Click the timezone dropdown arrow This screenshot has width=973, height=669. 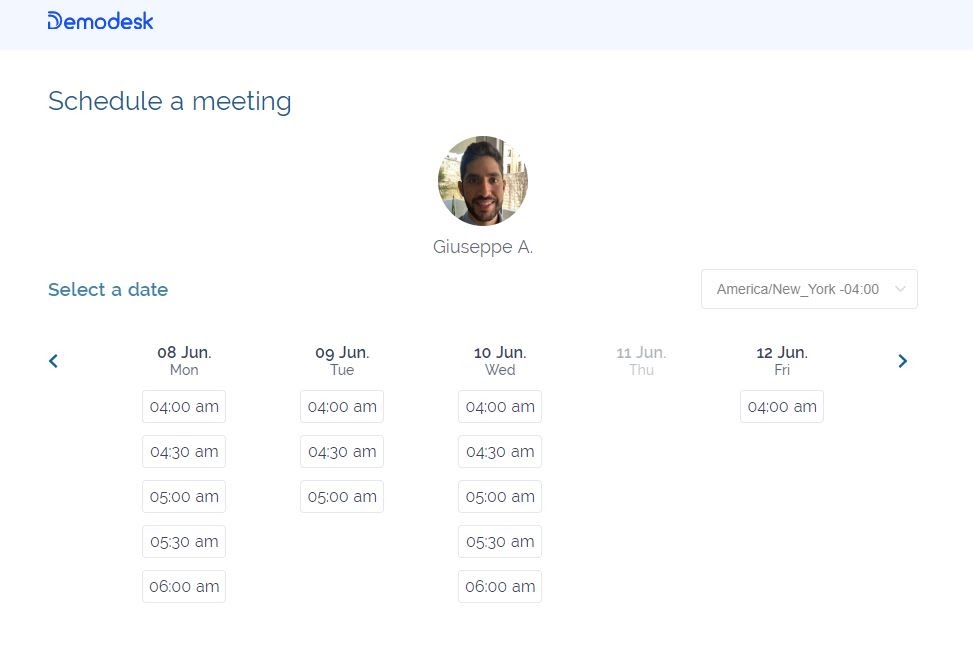coord(900,289)
